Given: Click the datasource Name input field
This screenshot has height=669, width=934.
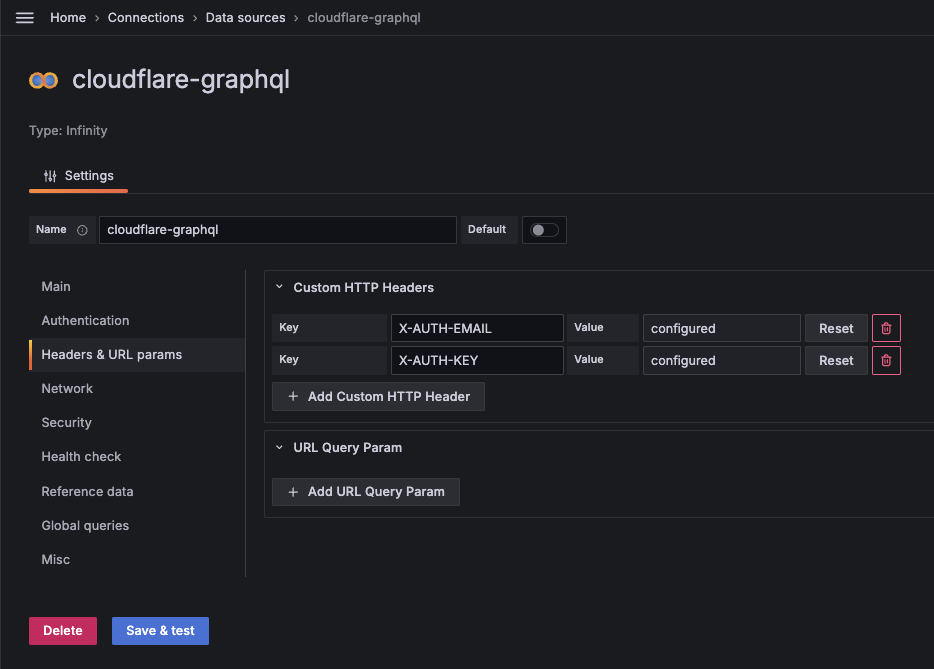Looking at the screenshot, I should (277, 230).
